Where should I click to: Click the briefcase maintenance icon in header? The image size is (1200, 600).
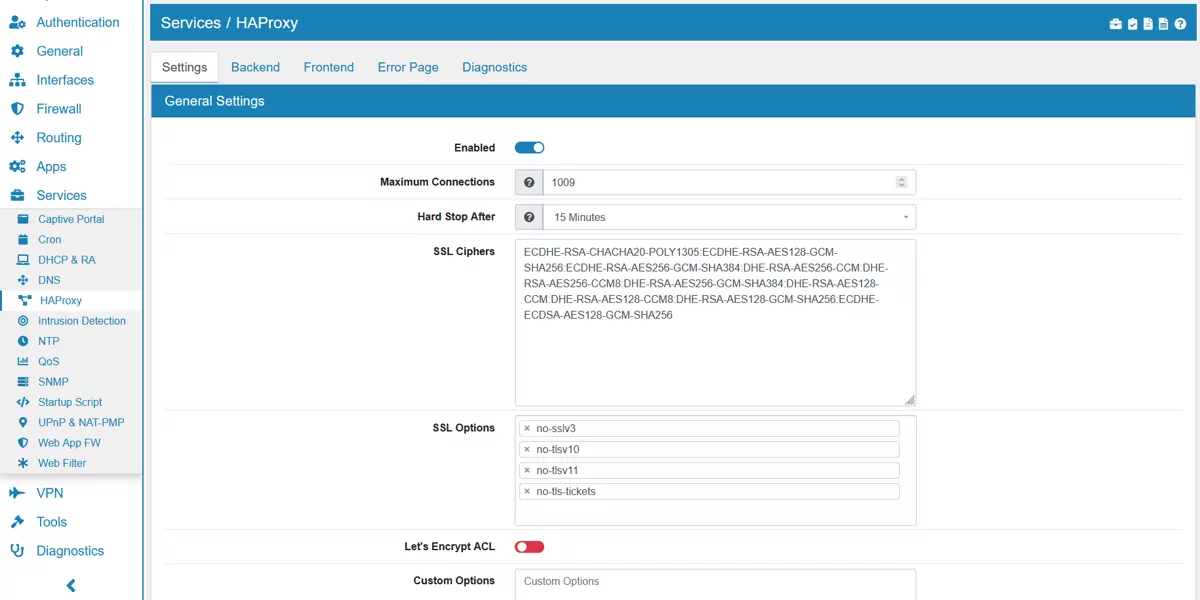[x=1116, y=23]
